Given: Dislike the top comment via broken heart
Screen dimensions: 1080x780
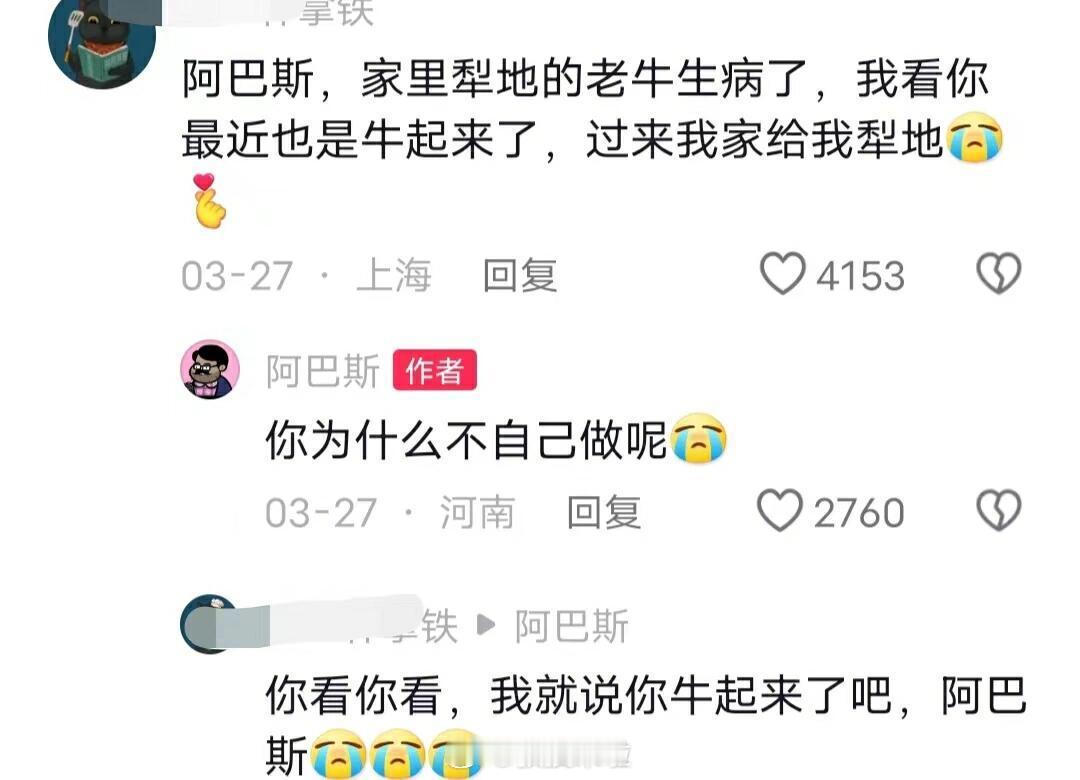Looking at the screenshot, I should pos(999,274).
